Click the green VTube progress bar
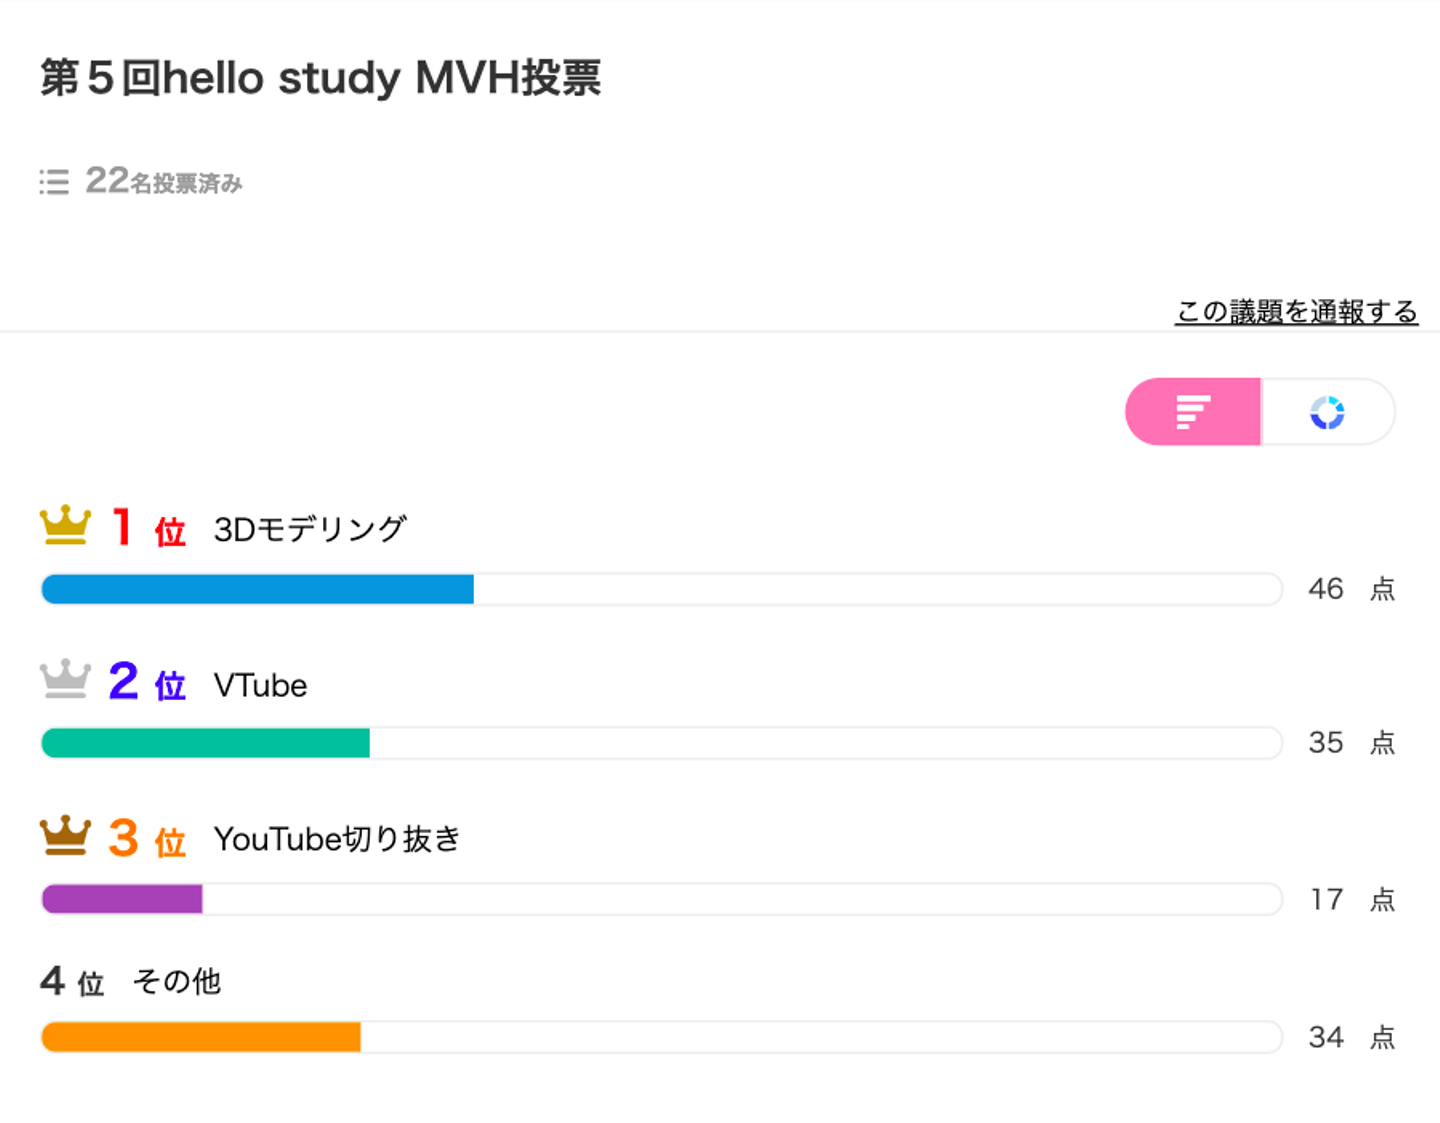The width and height of the screenshot is (1440, 1123). tap(206, 743)
